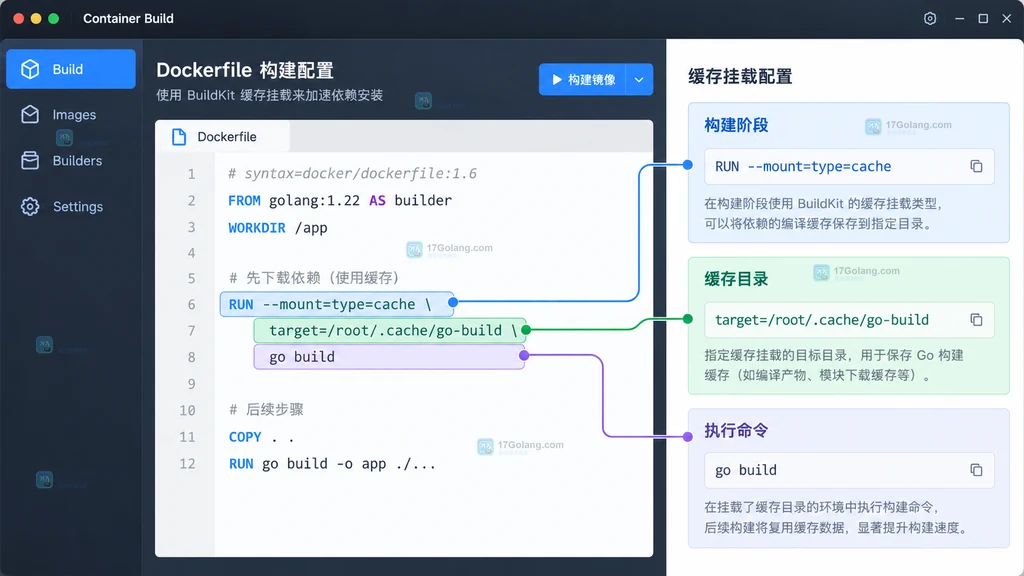1024x576 pixels.
Task: Select highlighted line target=/root/.cache/go-build \
Action: 389,330
